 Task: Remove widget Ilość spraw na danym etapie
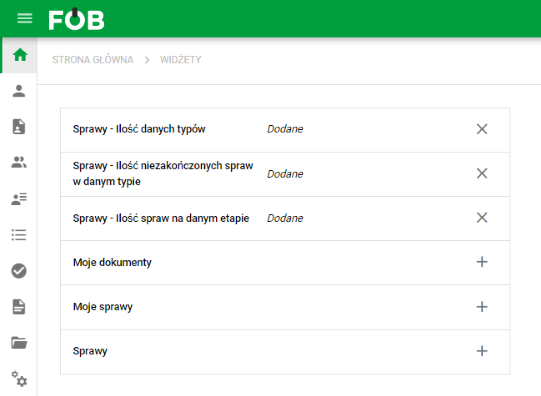482,218
